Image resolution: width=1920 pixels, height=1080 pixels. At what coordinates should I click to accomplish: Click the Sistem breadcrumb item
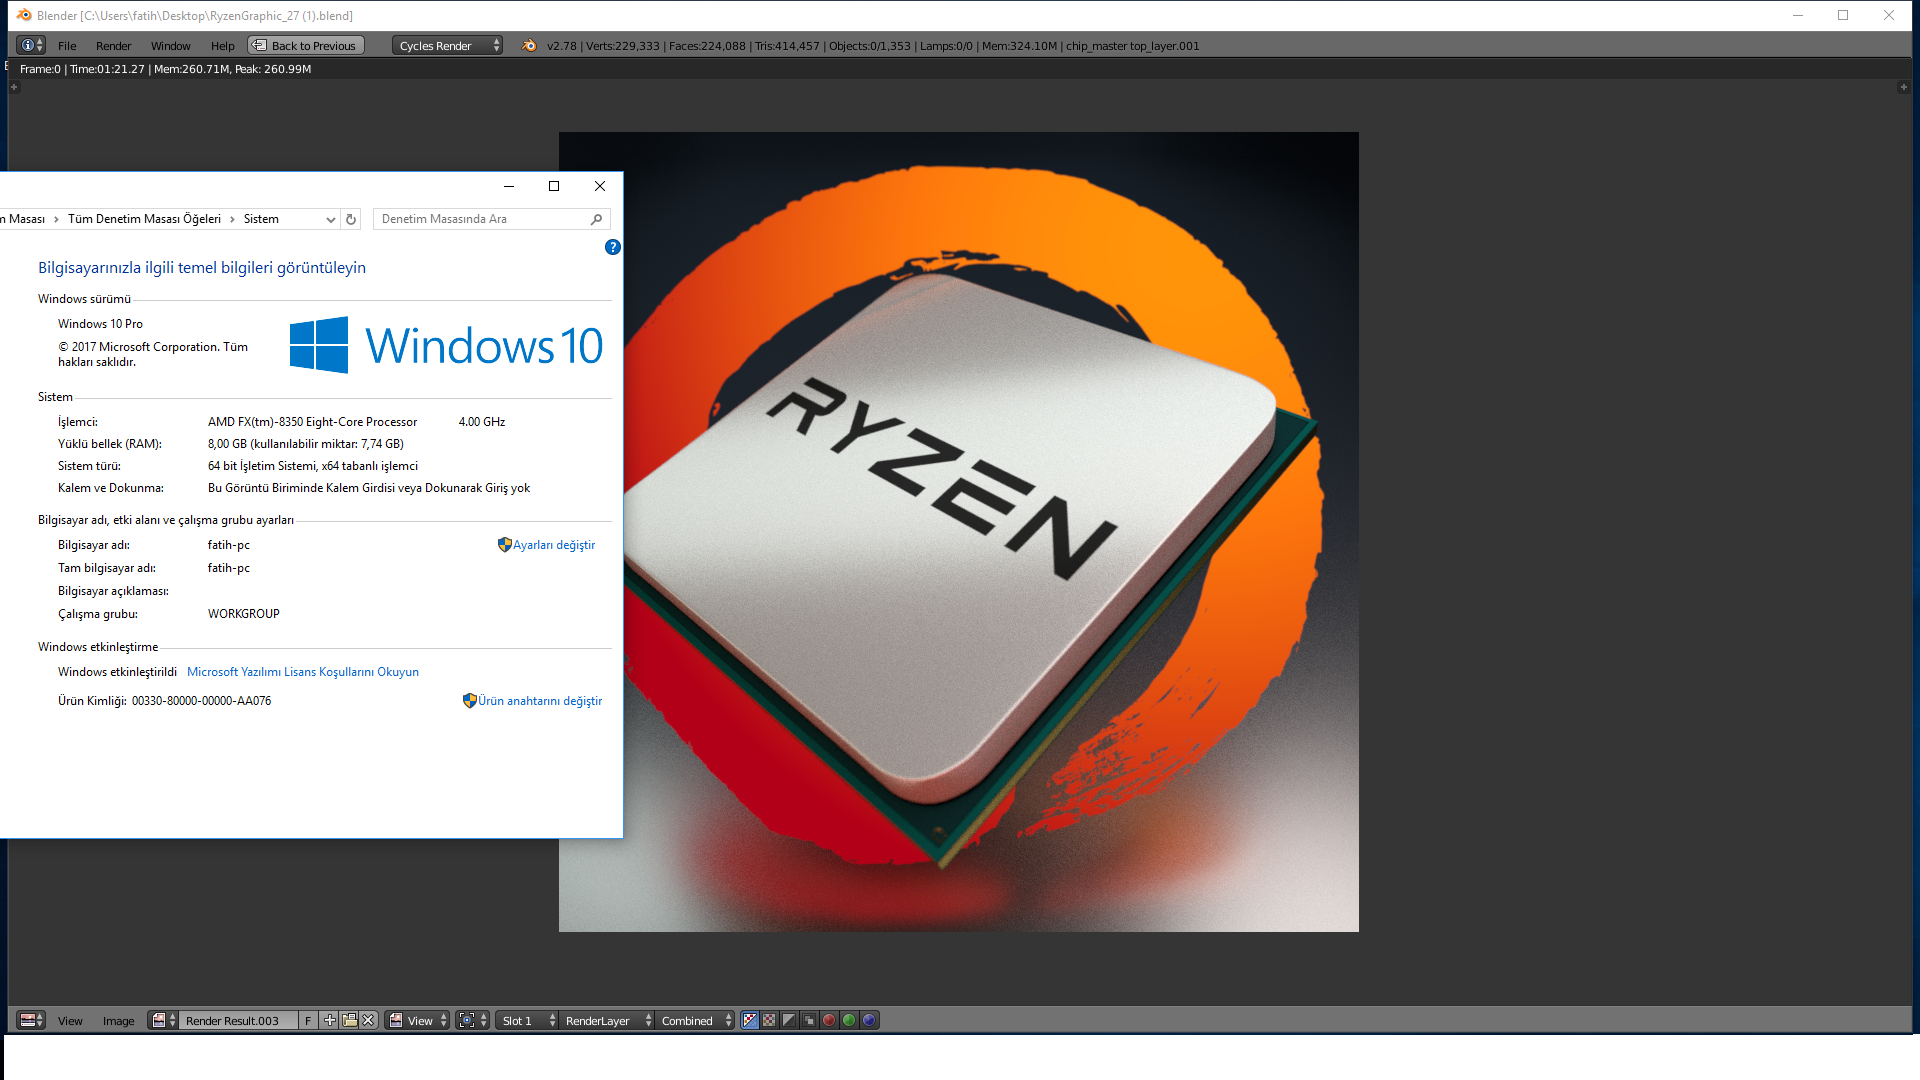click(x=261, y=219)
